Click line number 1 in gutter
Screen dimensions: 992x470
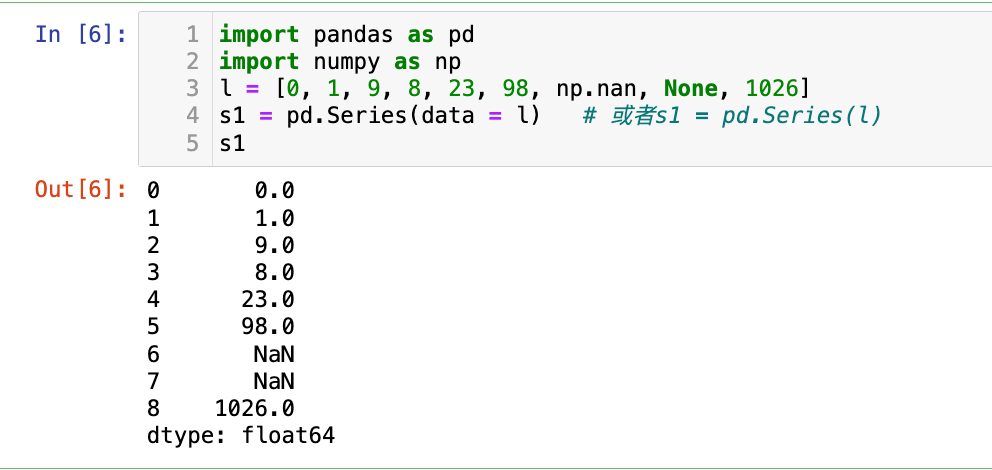pyautogui.click(x=193, y=34)
